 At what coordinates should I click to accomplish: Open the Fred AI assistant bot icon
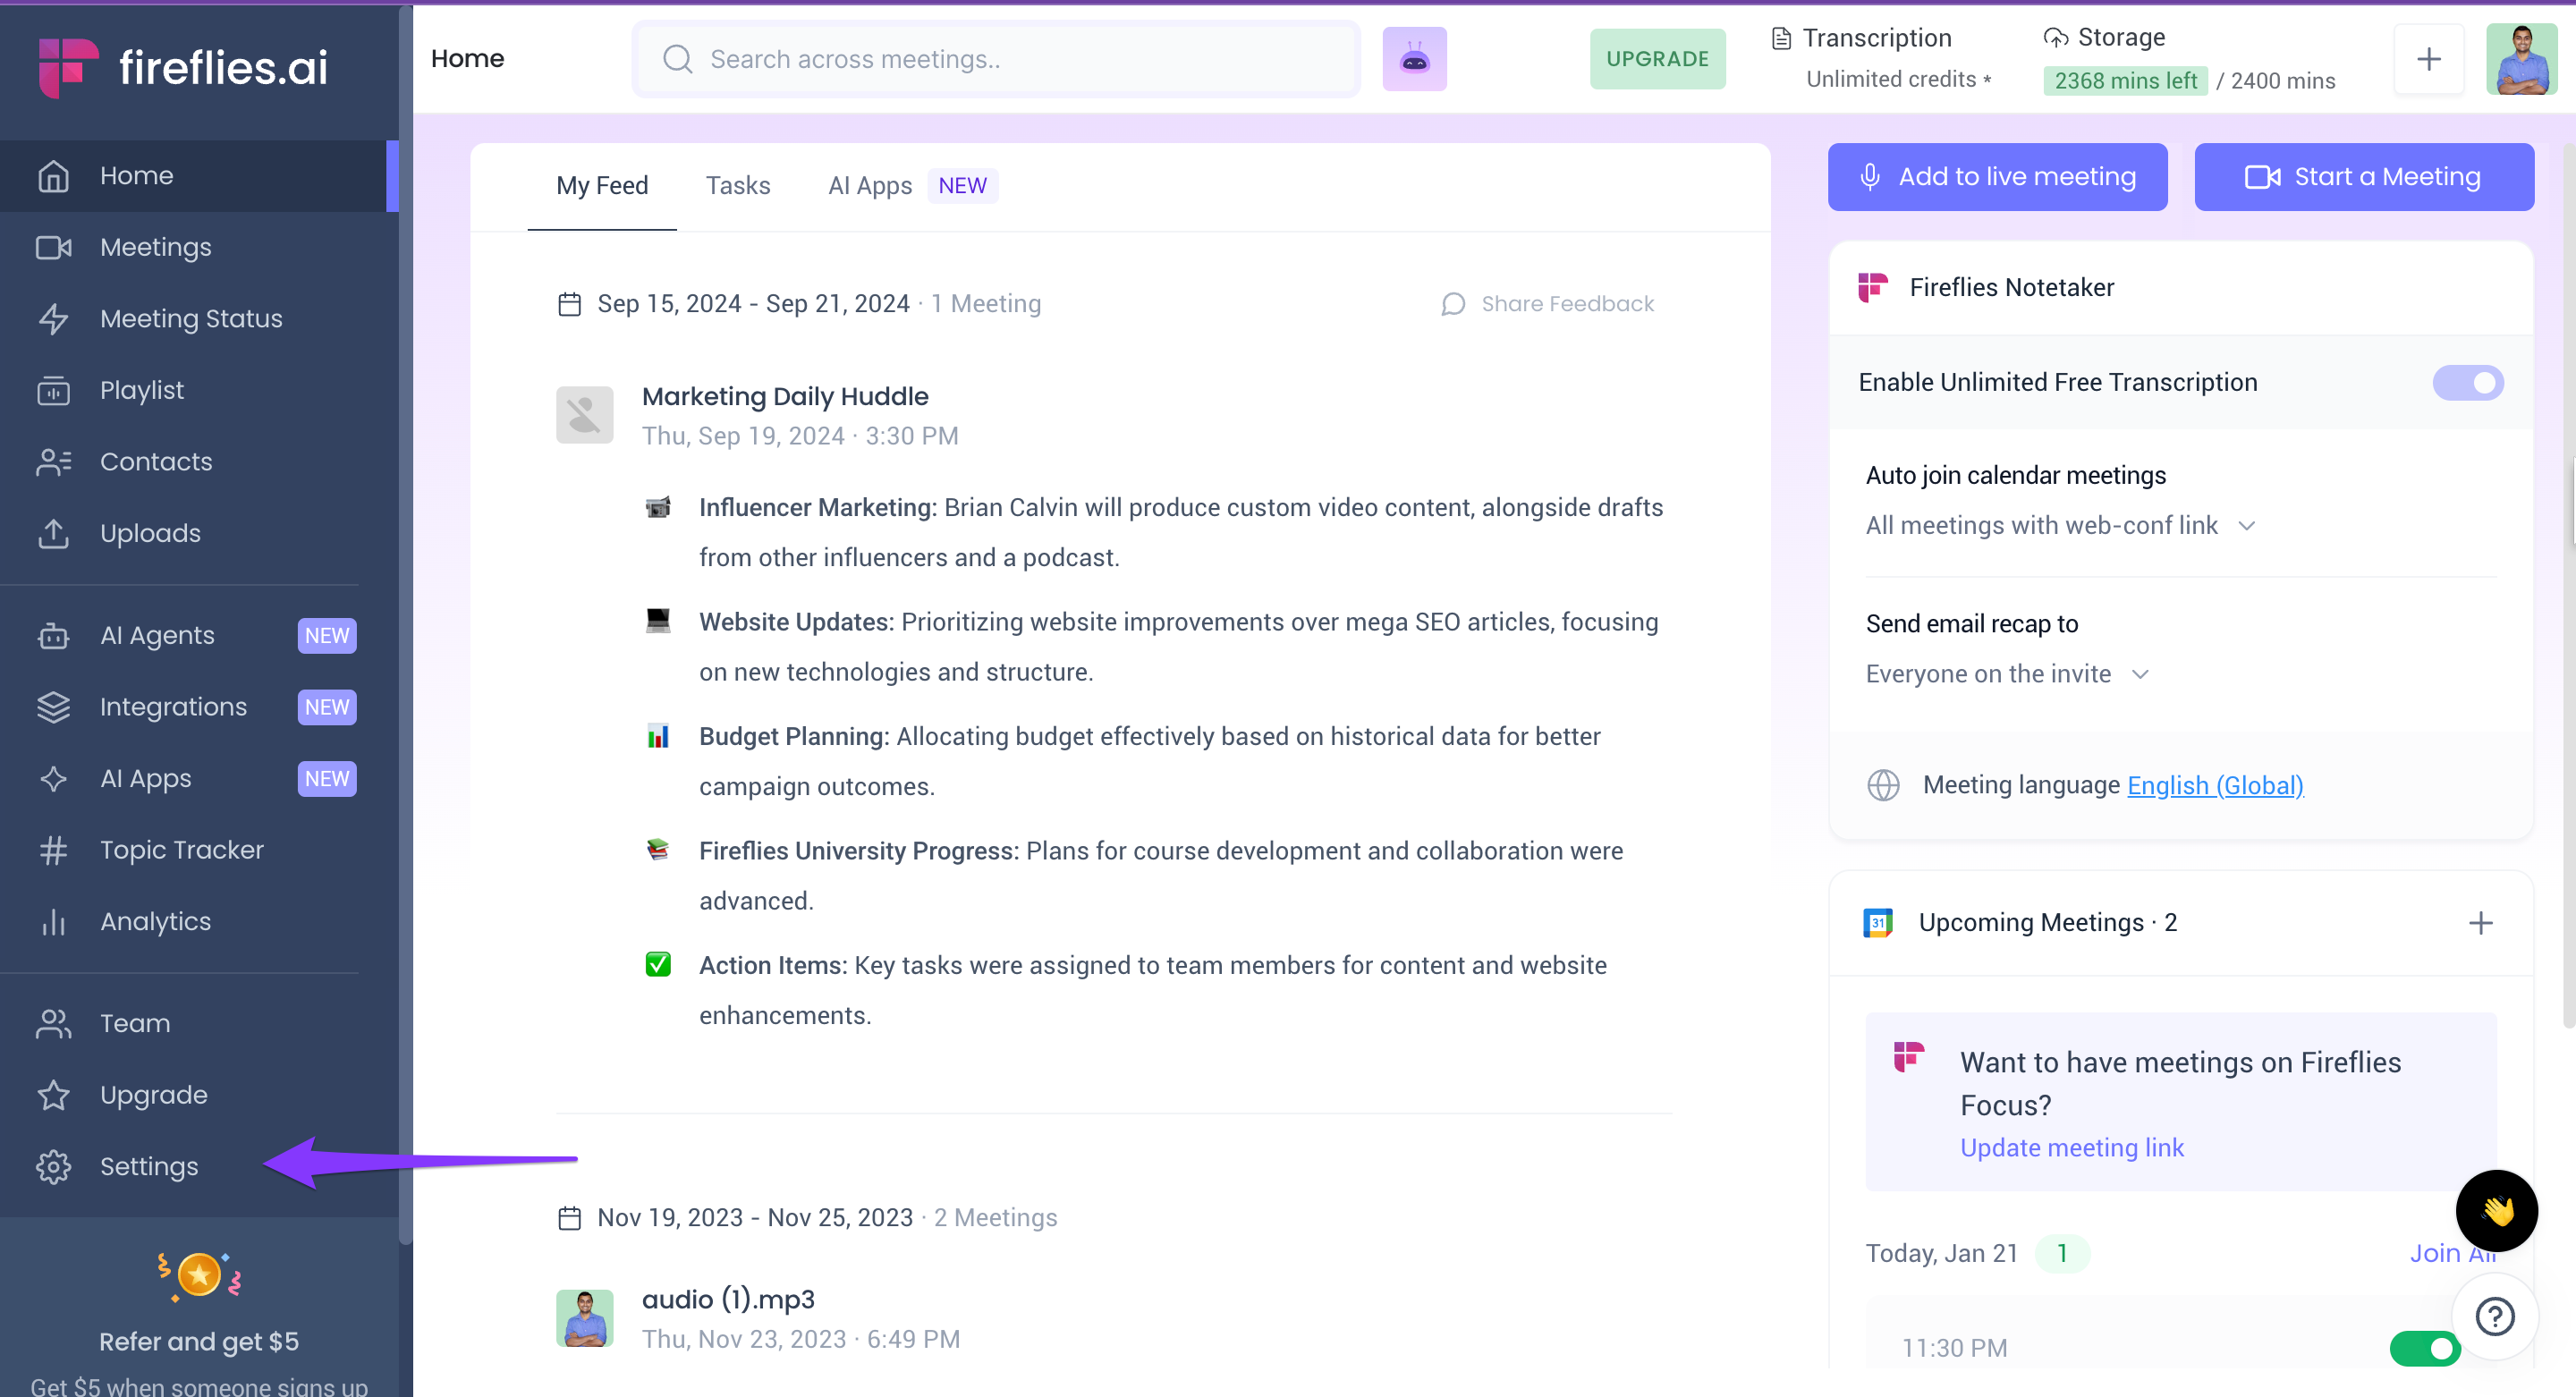(1414, 59)
